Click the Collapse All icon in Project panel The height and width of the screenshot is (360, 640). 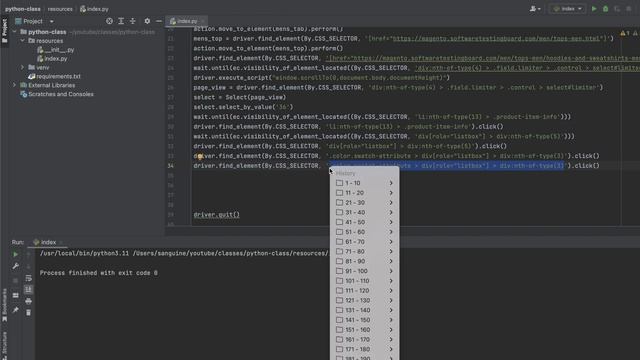[133, 21]
